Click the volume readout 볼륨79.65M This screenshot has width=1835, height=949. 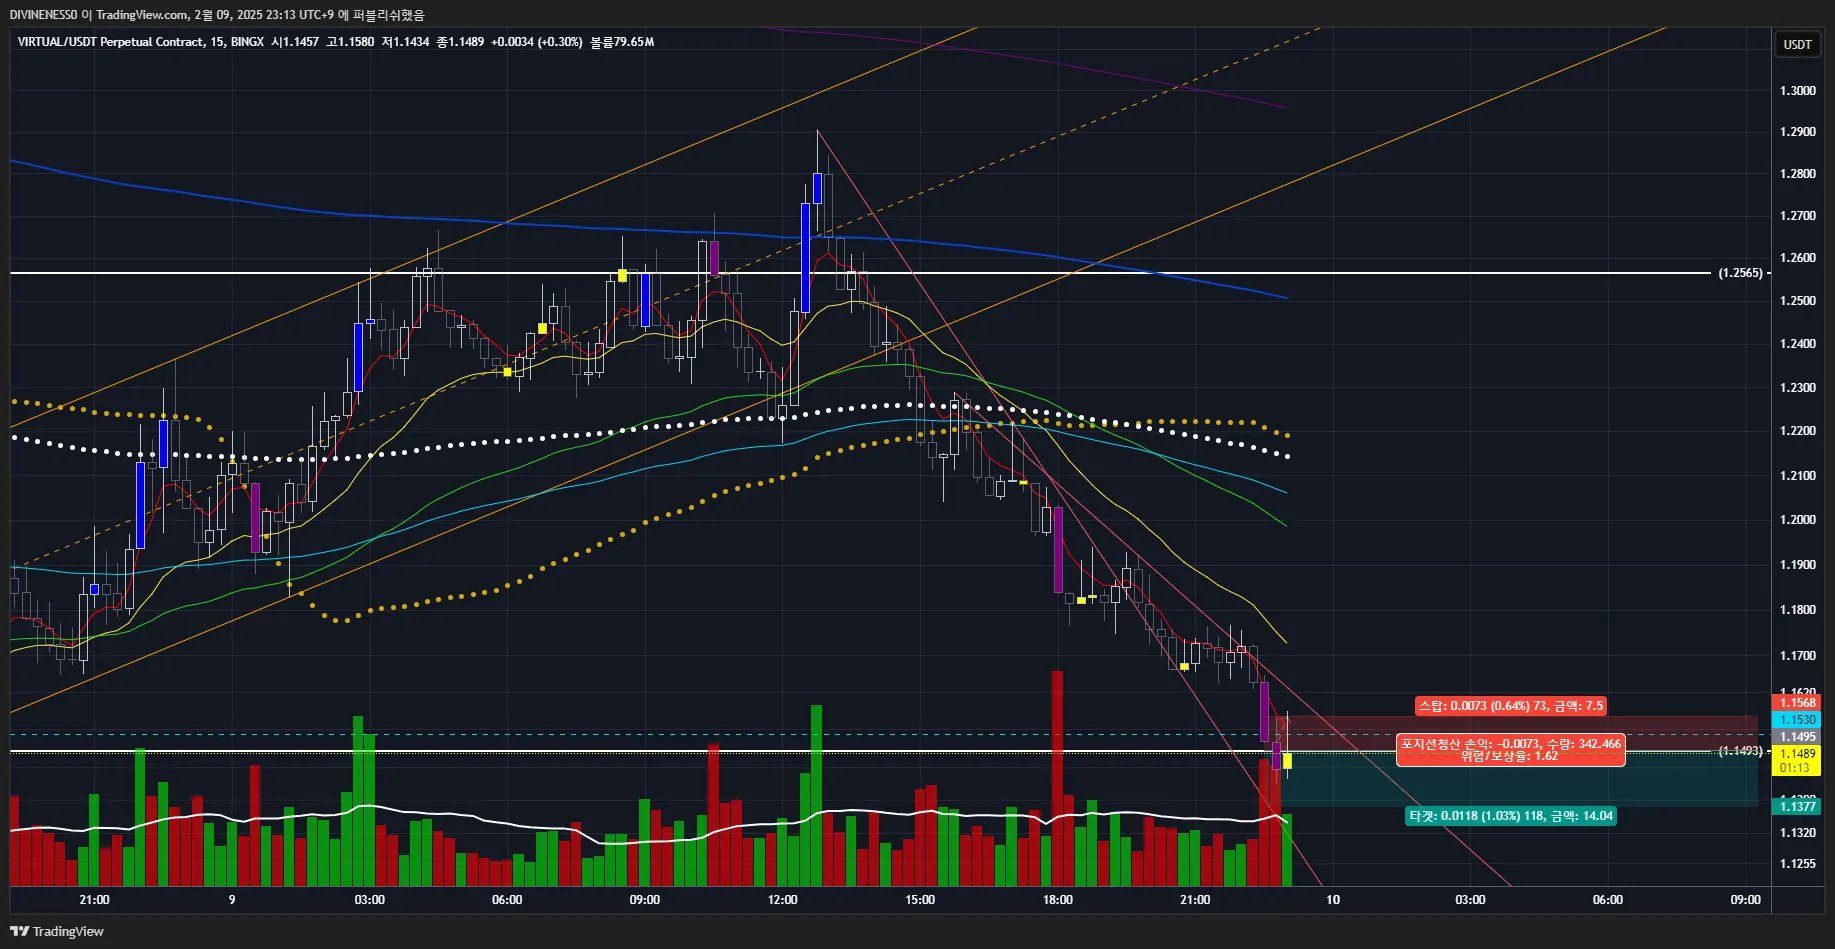click(x=622, y=42)
